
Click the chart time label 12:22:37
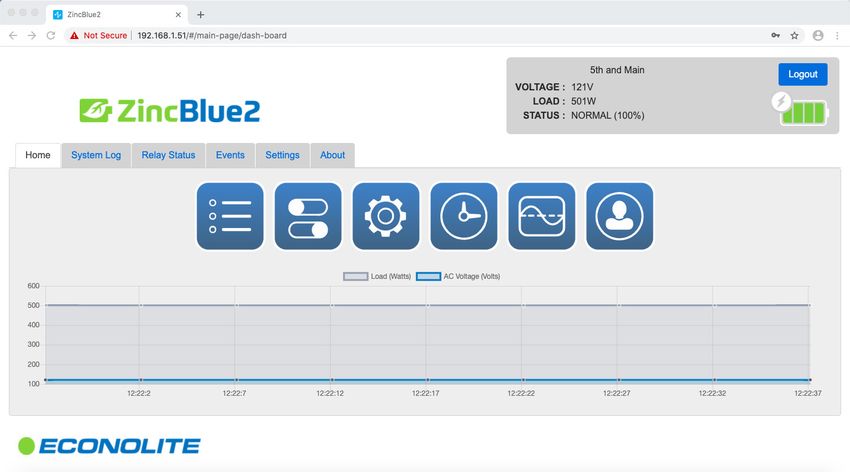tap(808, 393)
